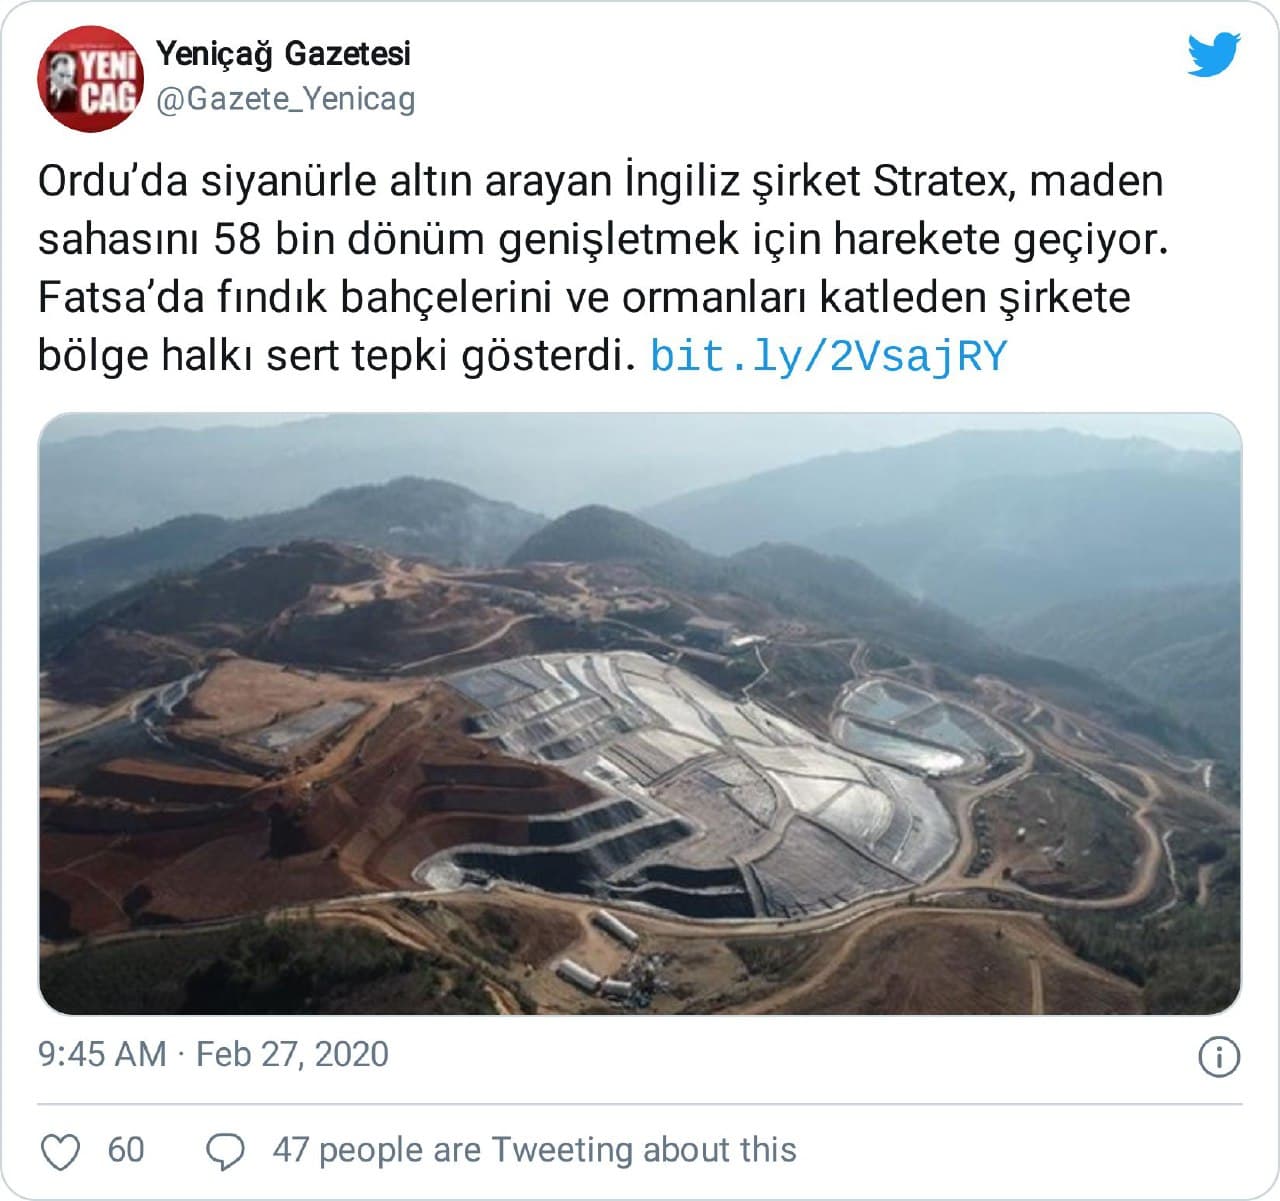The image size is (1280, 1201).
Task: Visit the bit.ly/2VsajRY link
Action: [828, 356]
